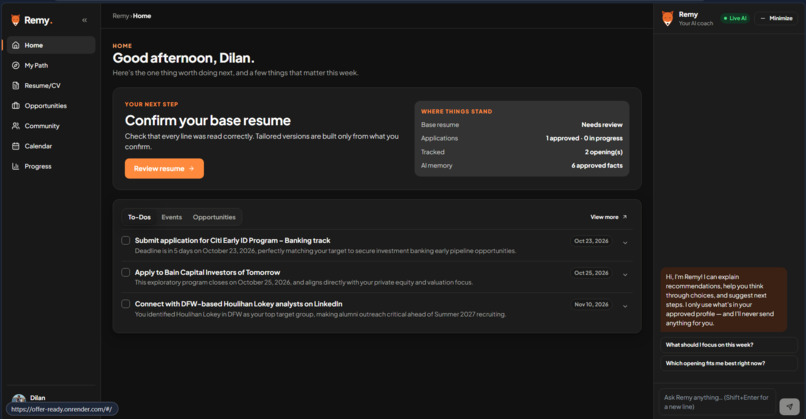806x419 pixels.
Task: Click arrow icon beside View more
Action: coord(625,217)
